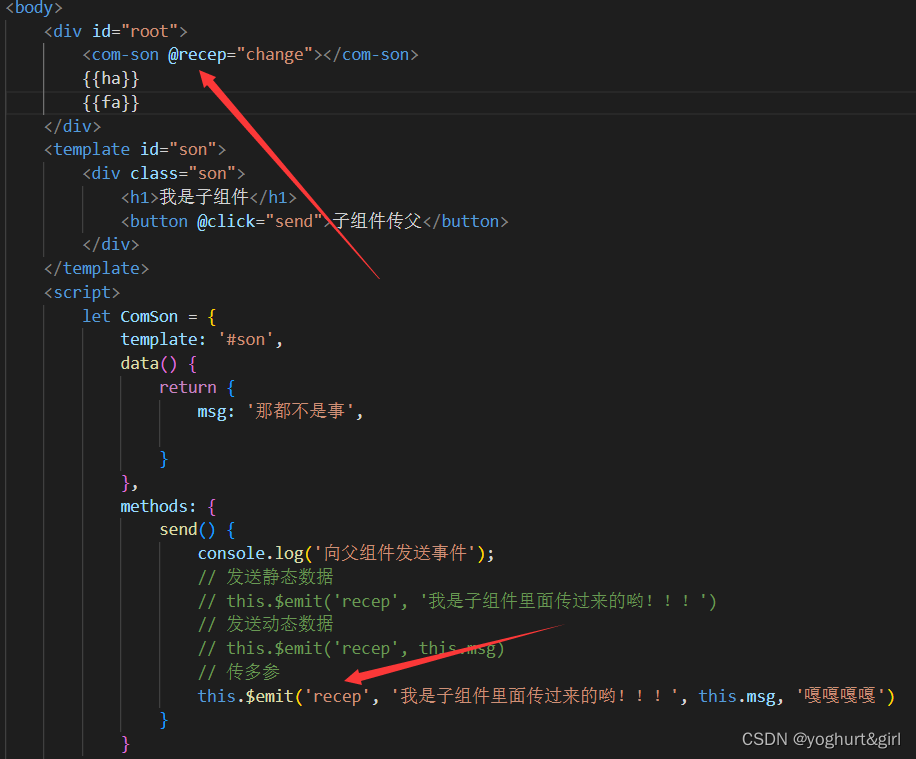Click the "change" handler value
Image resolution: width=916 pixels, height=759 pixels.
[x=275, y=55]
